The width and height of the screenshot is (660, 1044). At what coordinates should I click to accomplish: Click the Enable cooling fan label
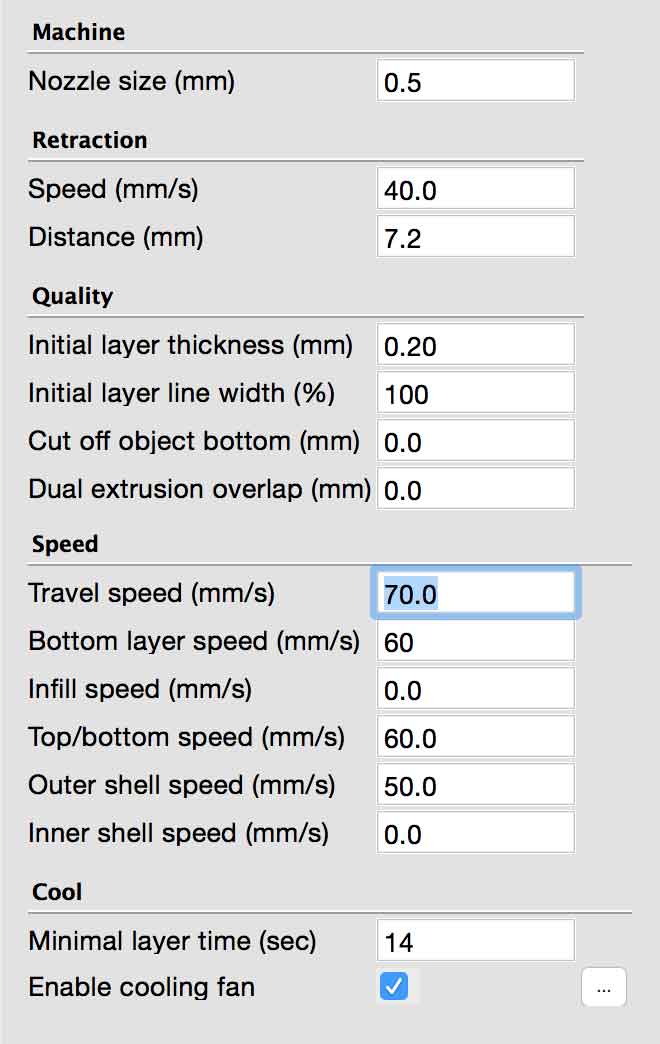click(x=141, y=987)
